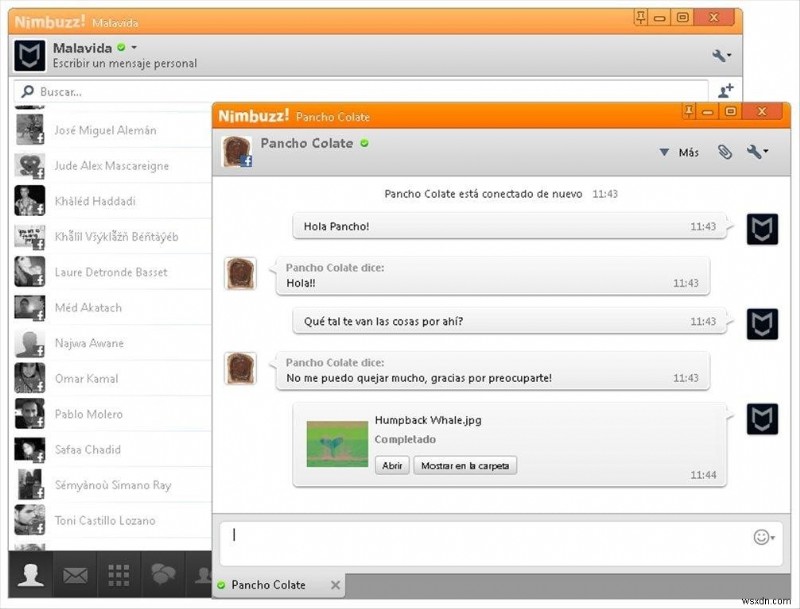Image resolution: width=800 pixels, height=609 pixels.
Task: Click Escribir un mensaje personal field
Action: [x=125, y=63]
